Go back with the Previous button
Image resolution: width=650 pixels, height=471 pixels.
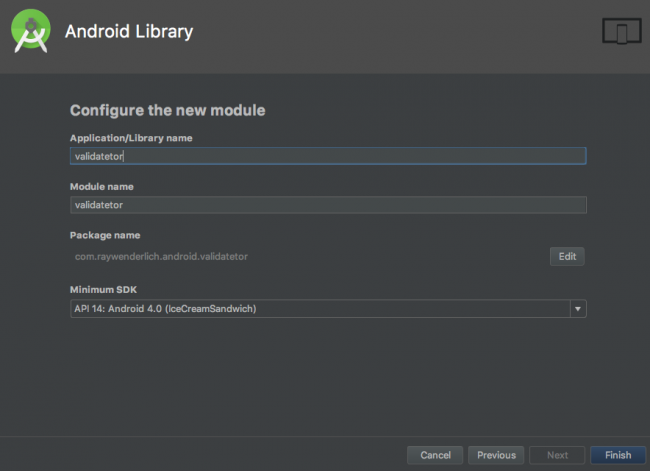pyautogui.click(x=496, y=455)
